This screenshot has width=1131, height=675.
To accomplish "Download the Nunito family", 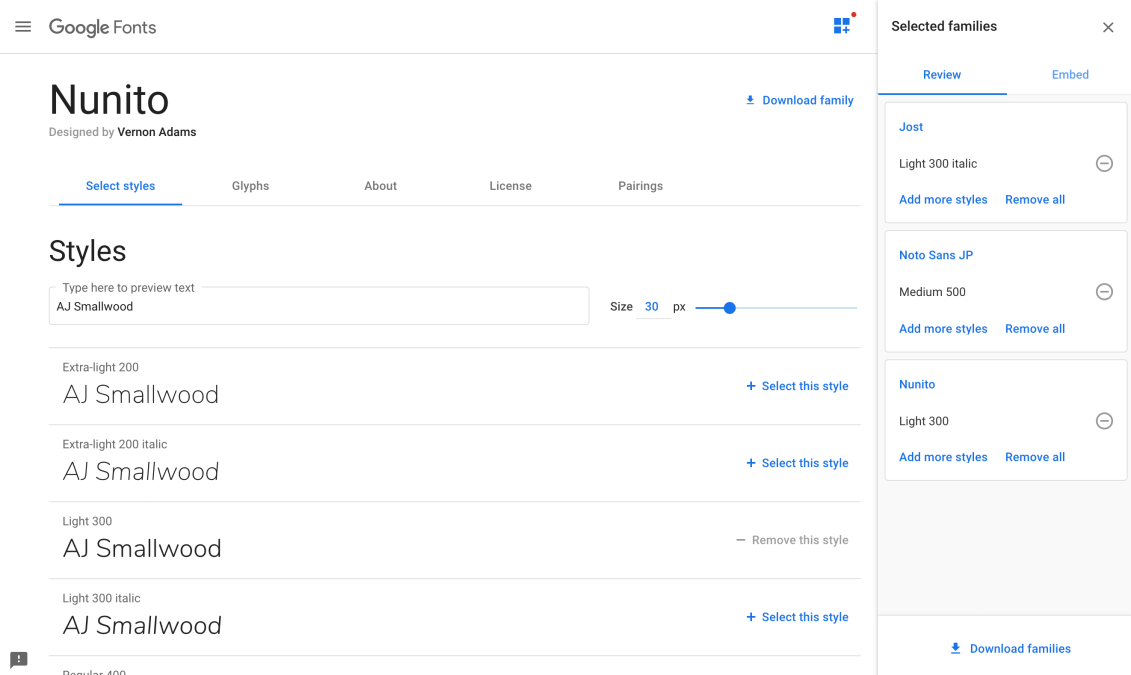I will pyautogui.click(x=799, y=100).
